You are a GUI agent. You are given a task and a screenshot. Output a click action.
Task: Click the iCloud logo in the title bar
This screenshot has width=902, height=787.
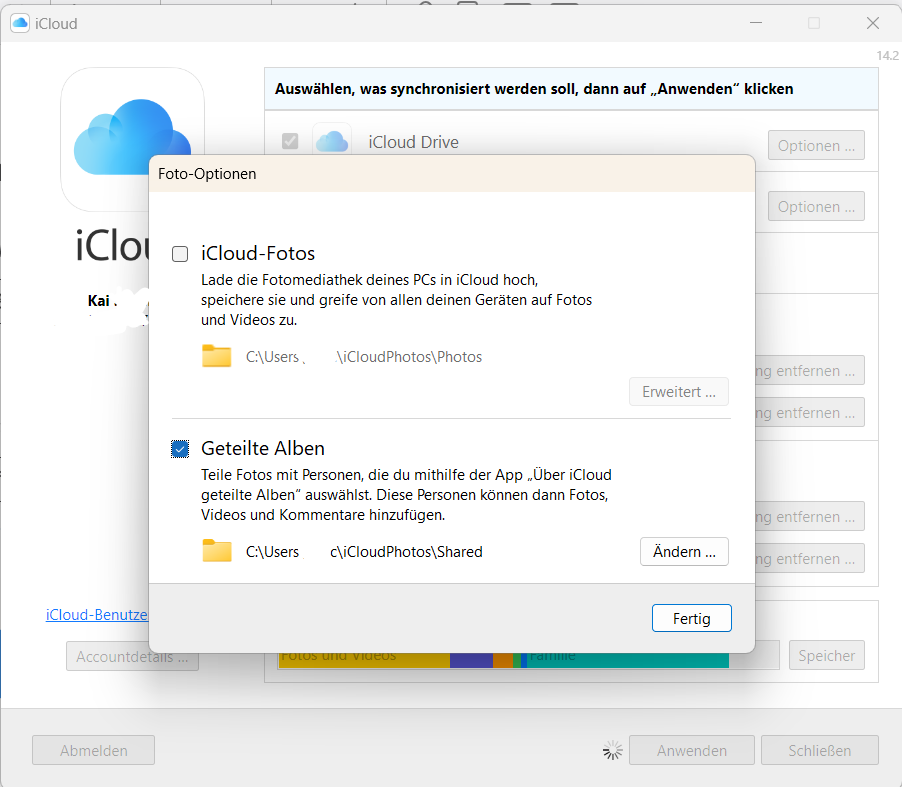tap(20, 23)
